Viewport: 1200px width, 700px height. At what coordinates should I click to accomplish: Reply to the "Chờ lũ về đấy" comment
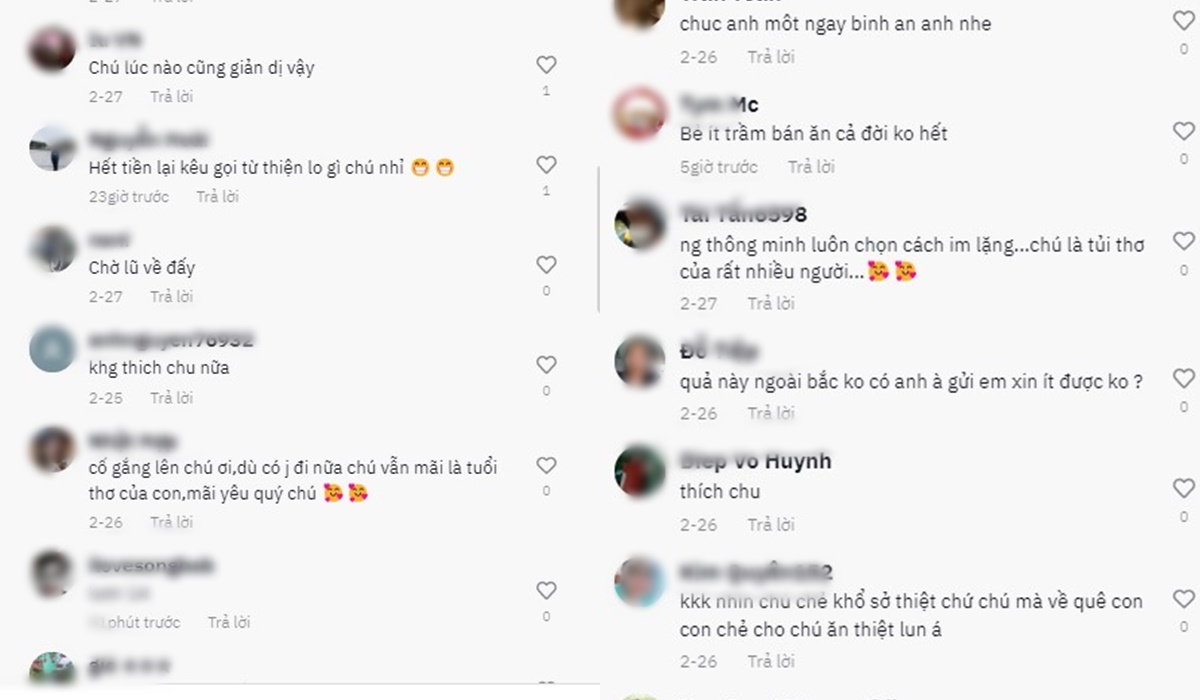click(x=172, y=297)
